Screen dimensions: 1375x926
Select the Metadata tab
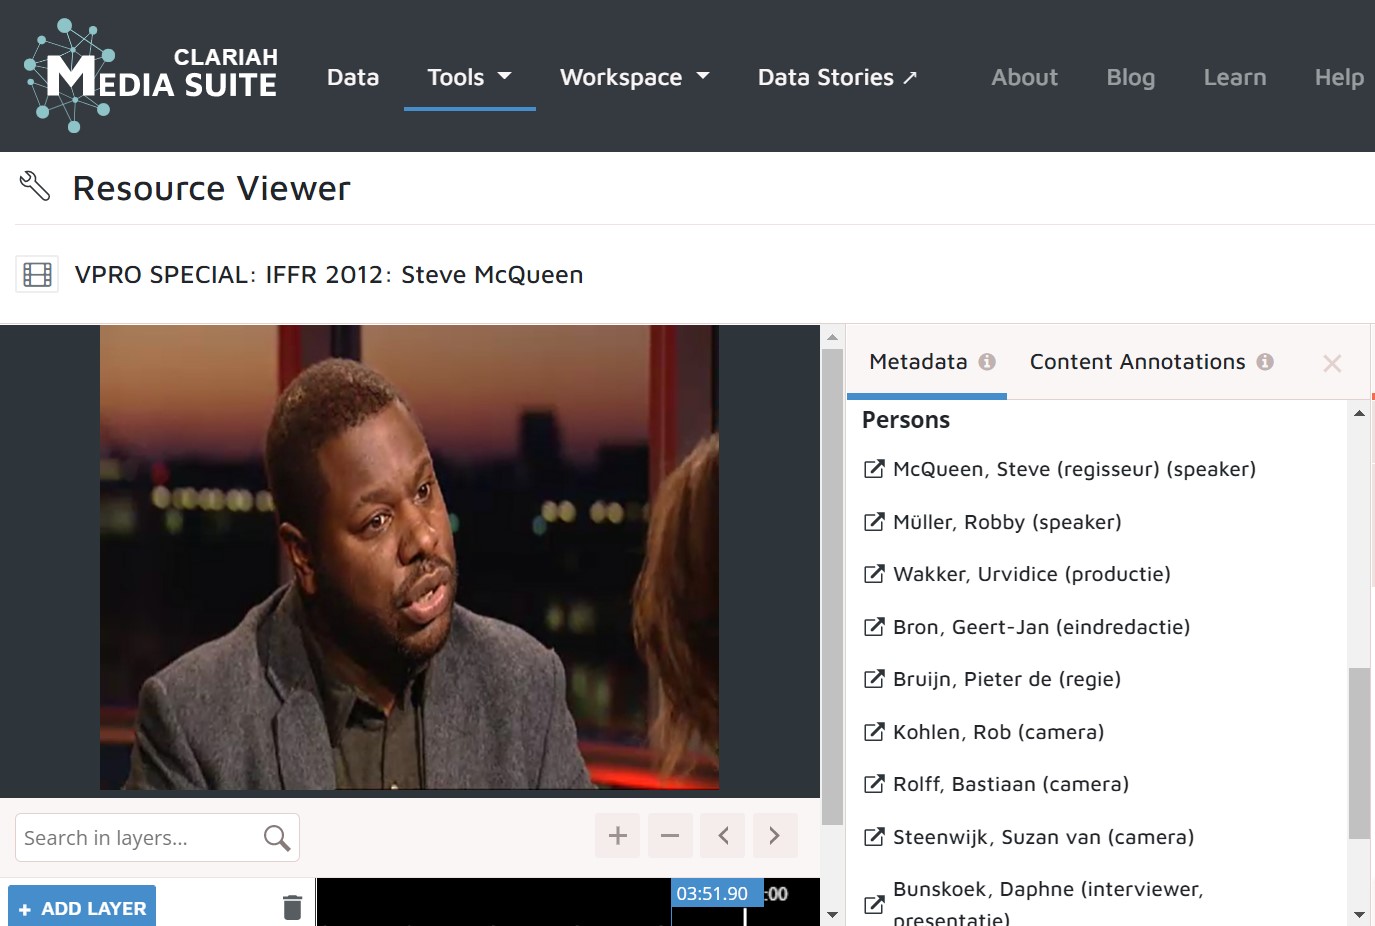point(918,362)
